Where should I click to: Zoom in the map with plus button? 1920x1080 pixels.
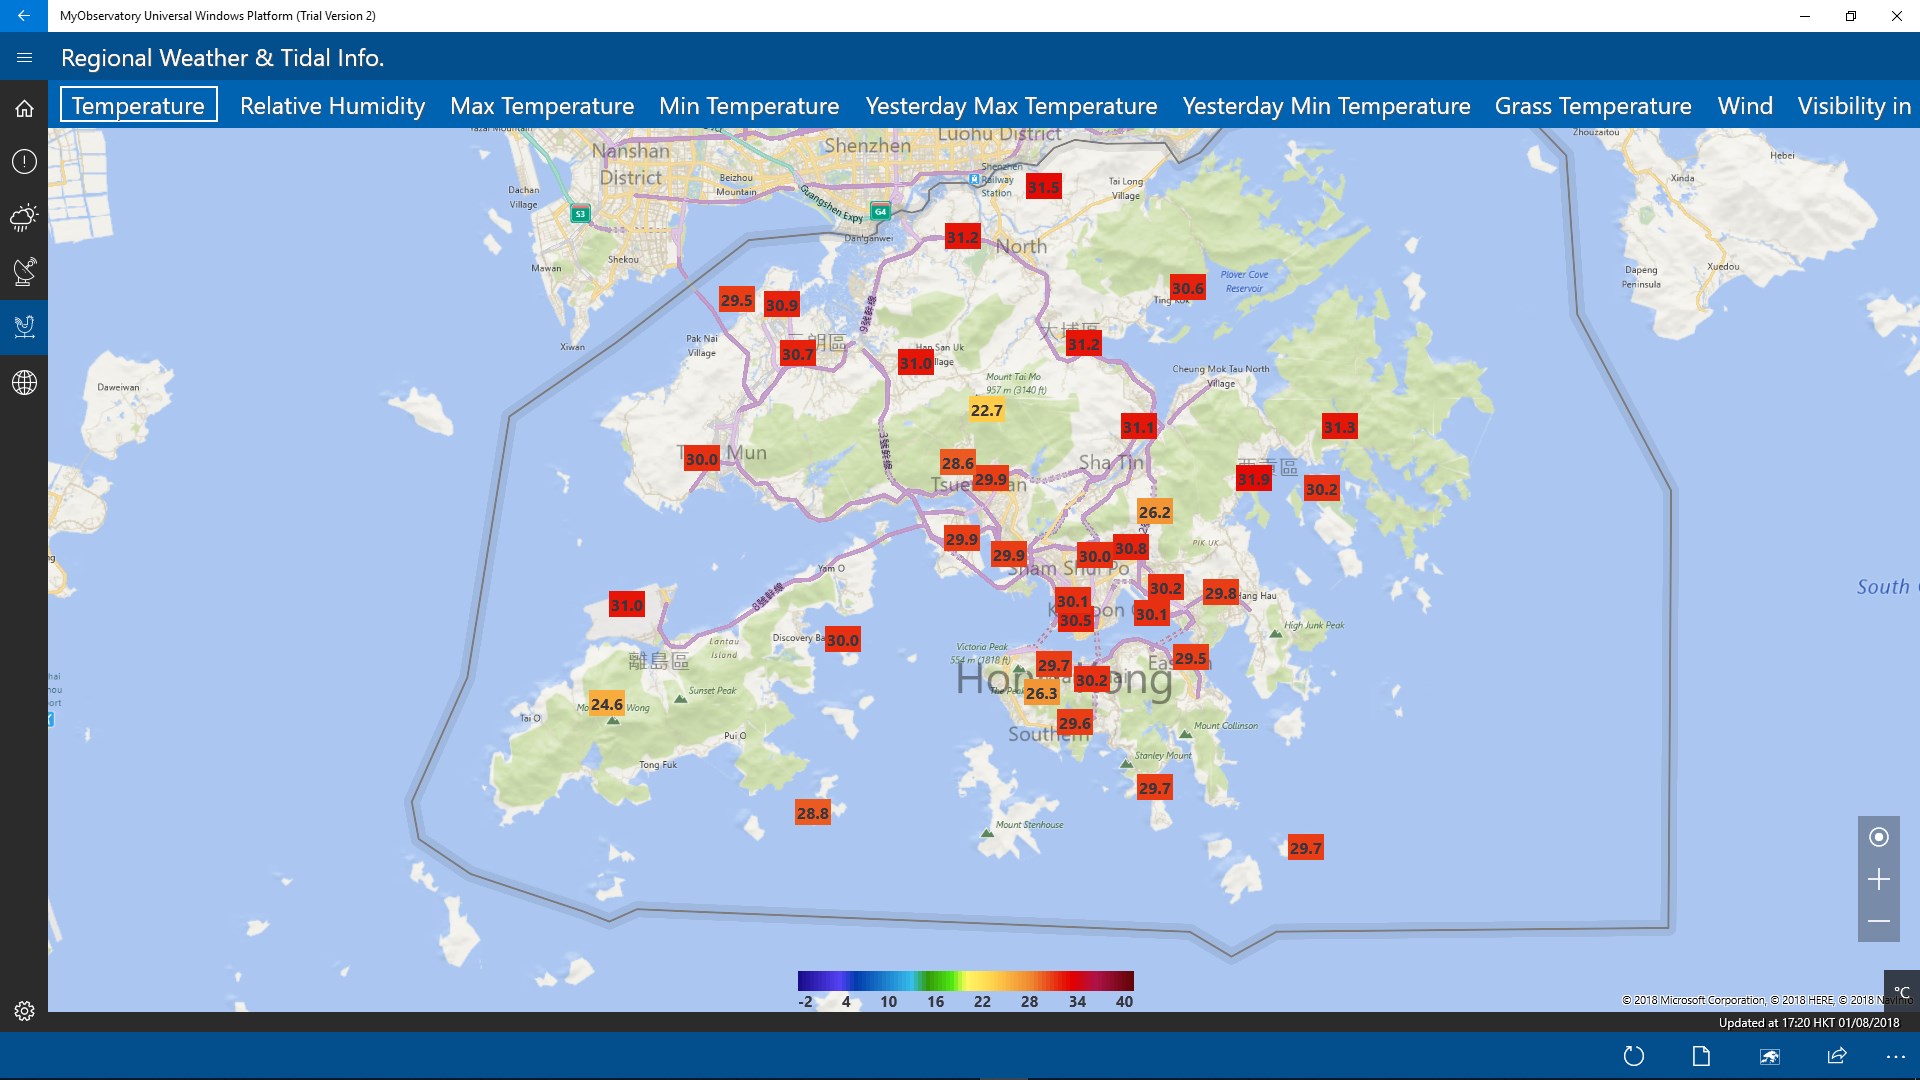coord(1878,879)
